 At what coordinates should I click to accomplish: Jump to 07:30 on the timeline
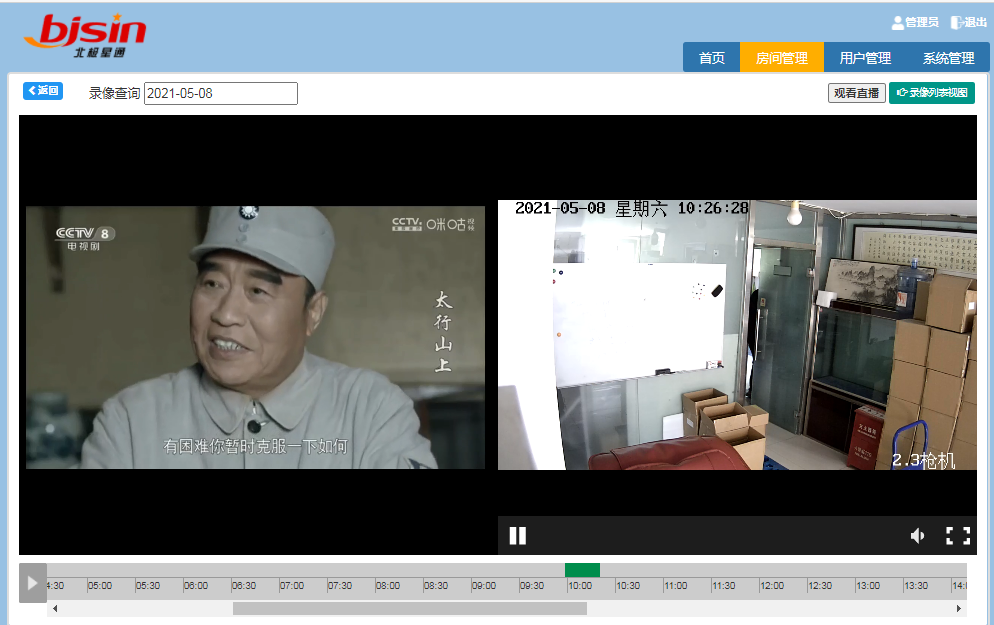340,586
